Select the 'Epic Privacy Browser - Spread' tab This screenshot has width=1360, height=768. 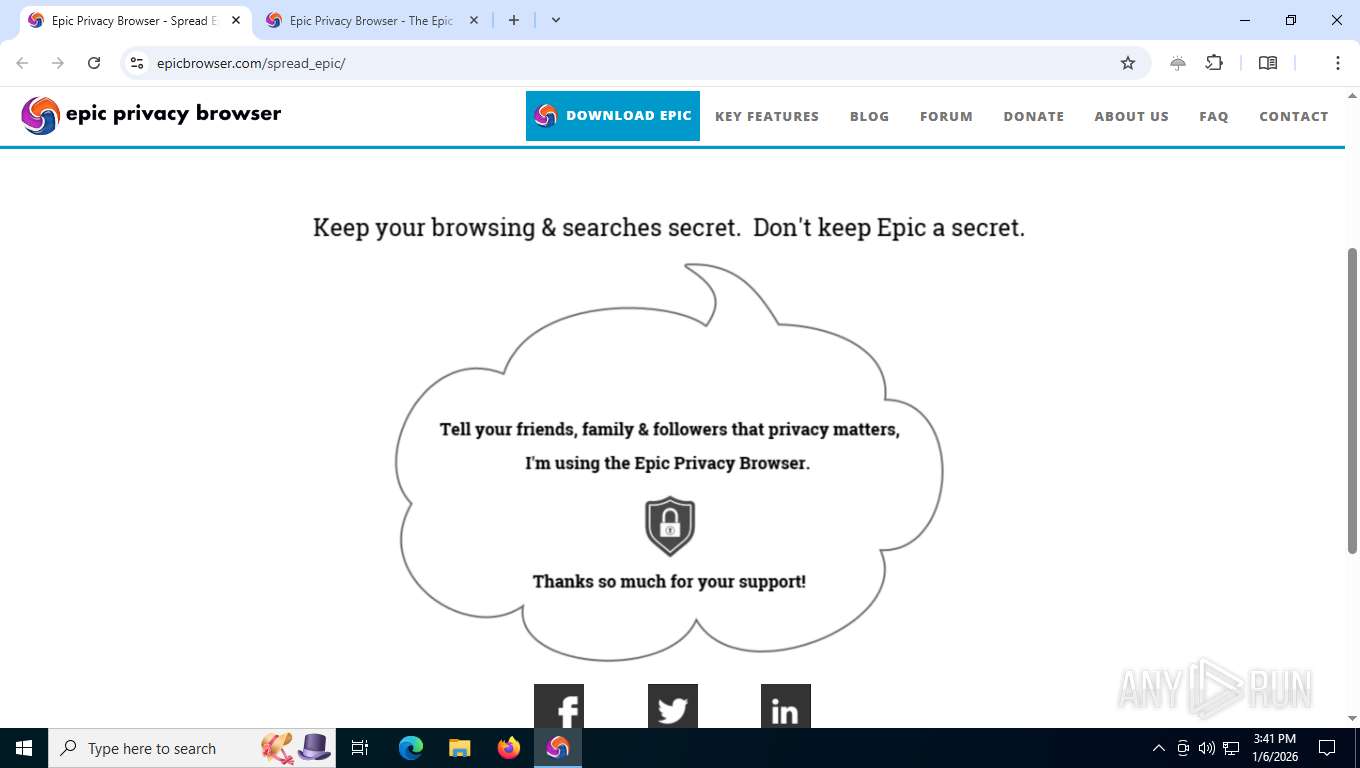(x=135, y=20)
